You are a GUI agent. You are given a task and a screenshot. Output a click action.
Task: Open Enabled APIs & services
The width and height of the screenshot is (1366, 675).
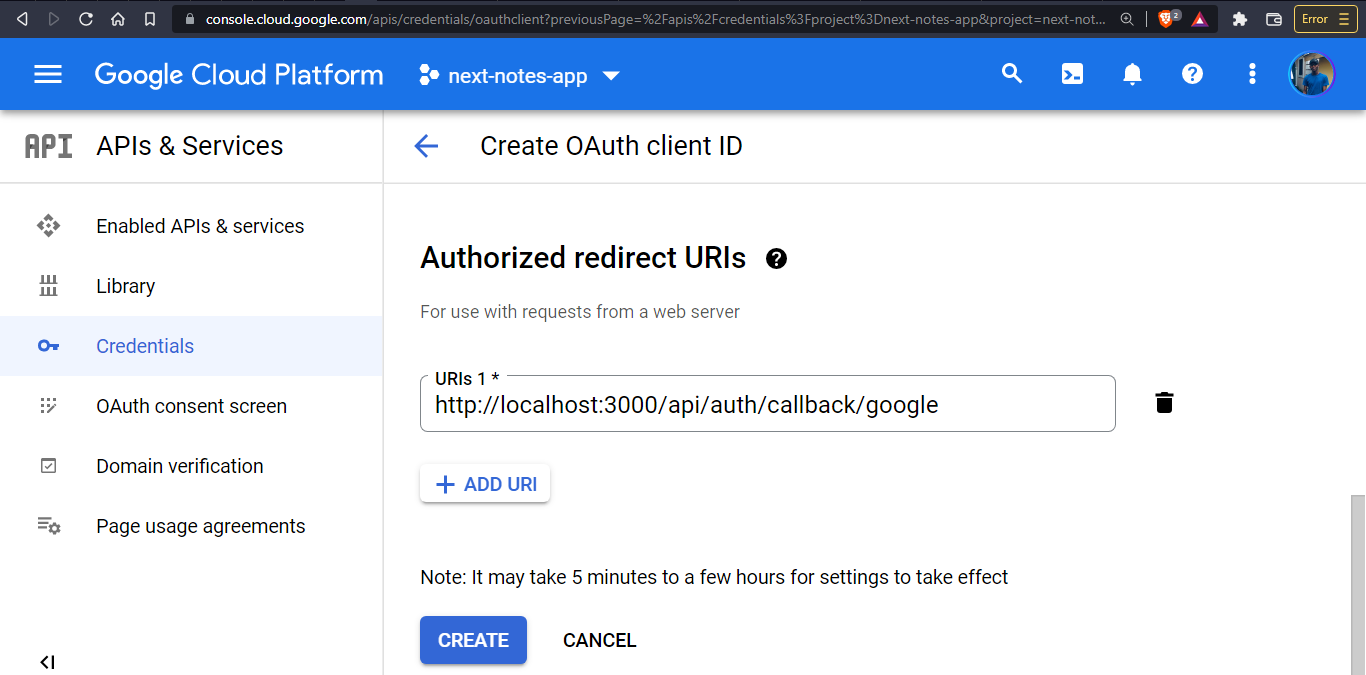pos(191,226)
